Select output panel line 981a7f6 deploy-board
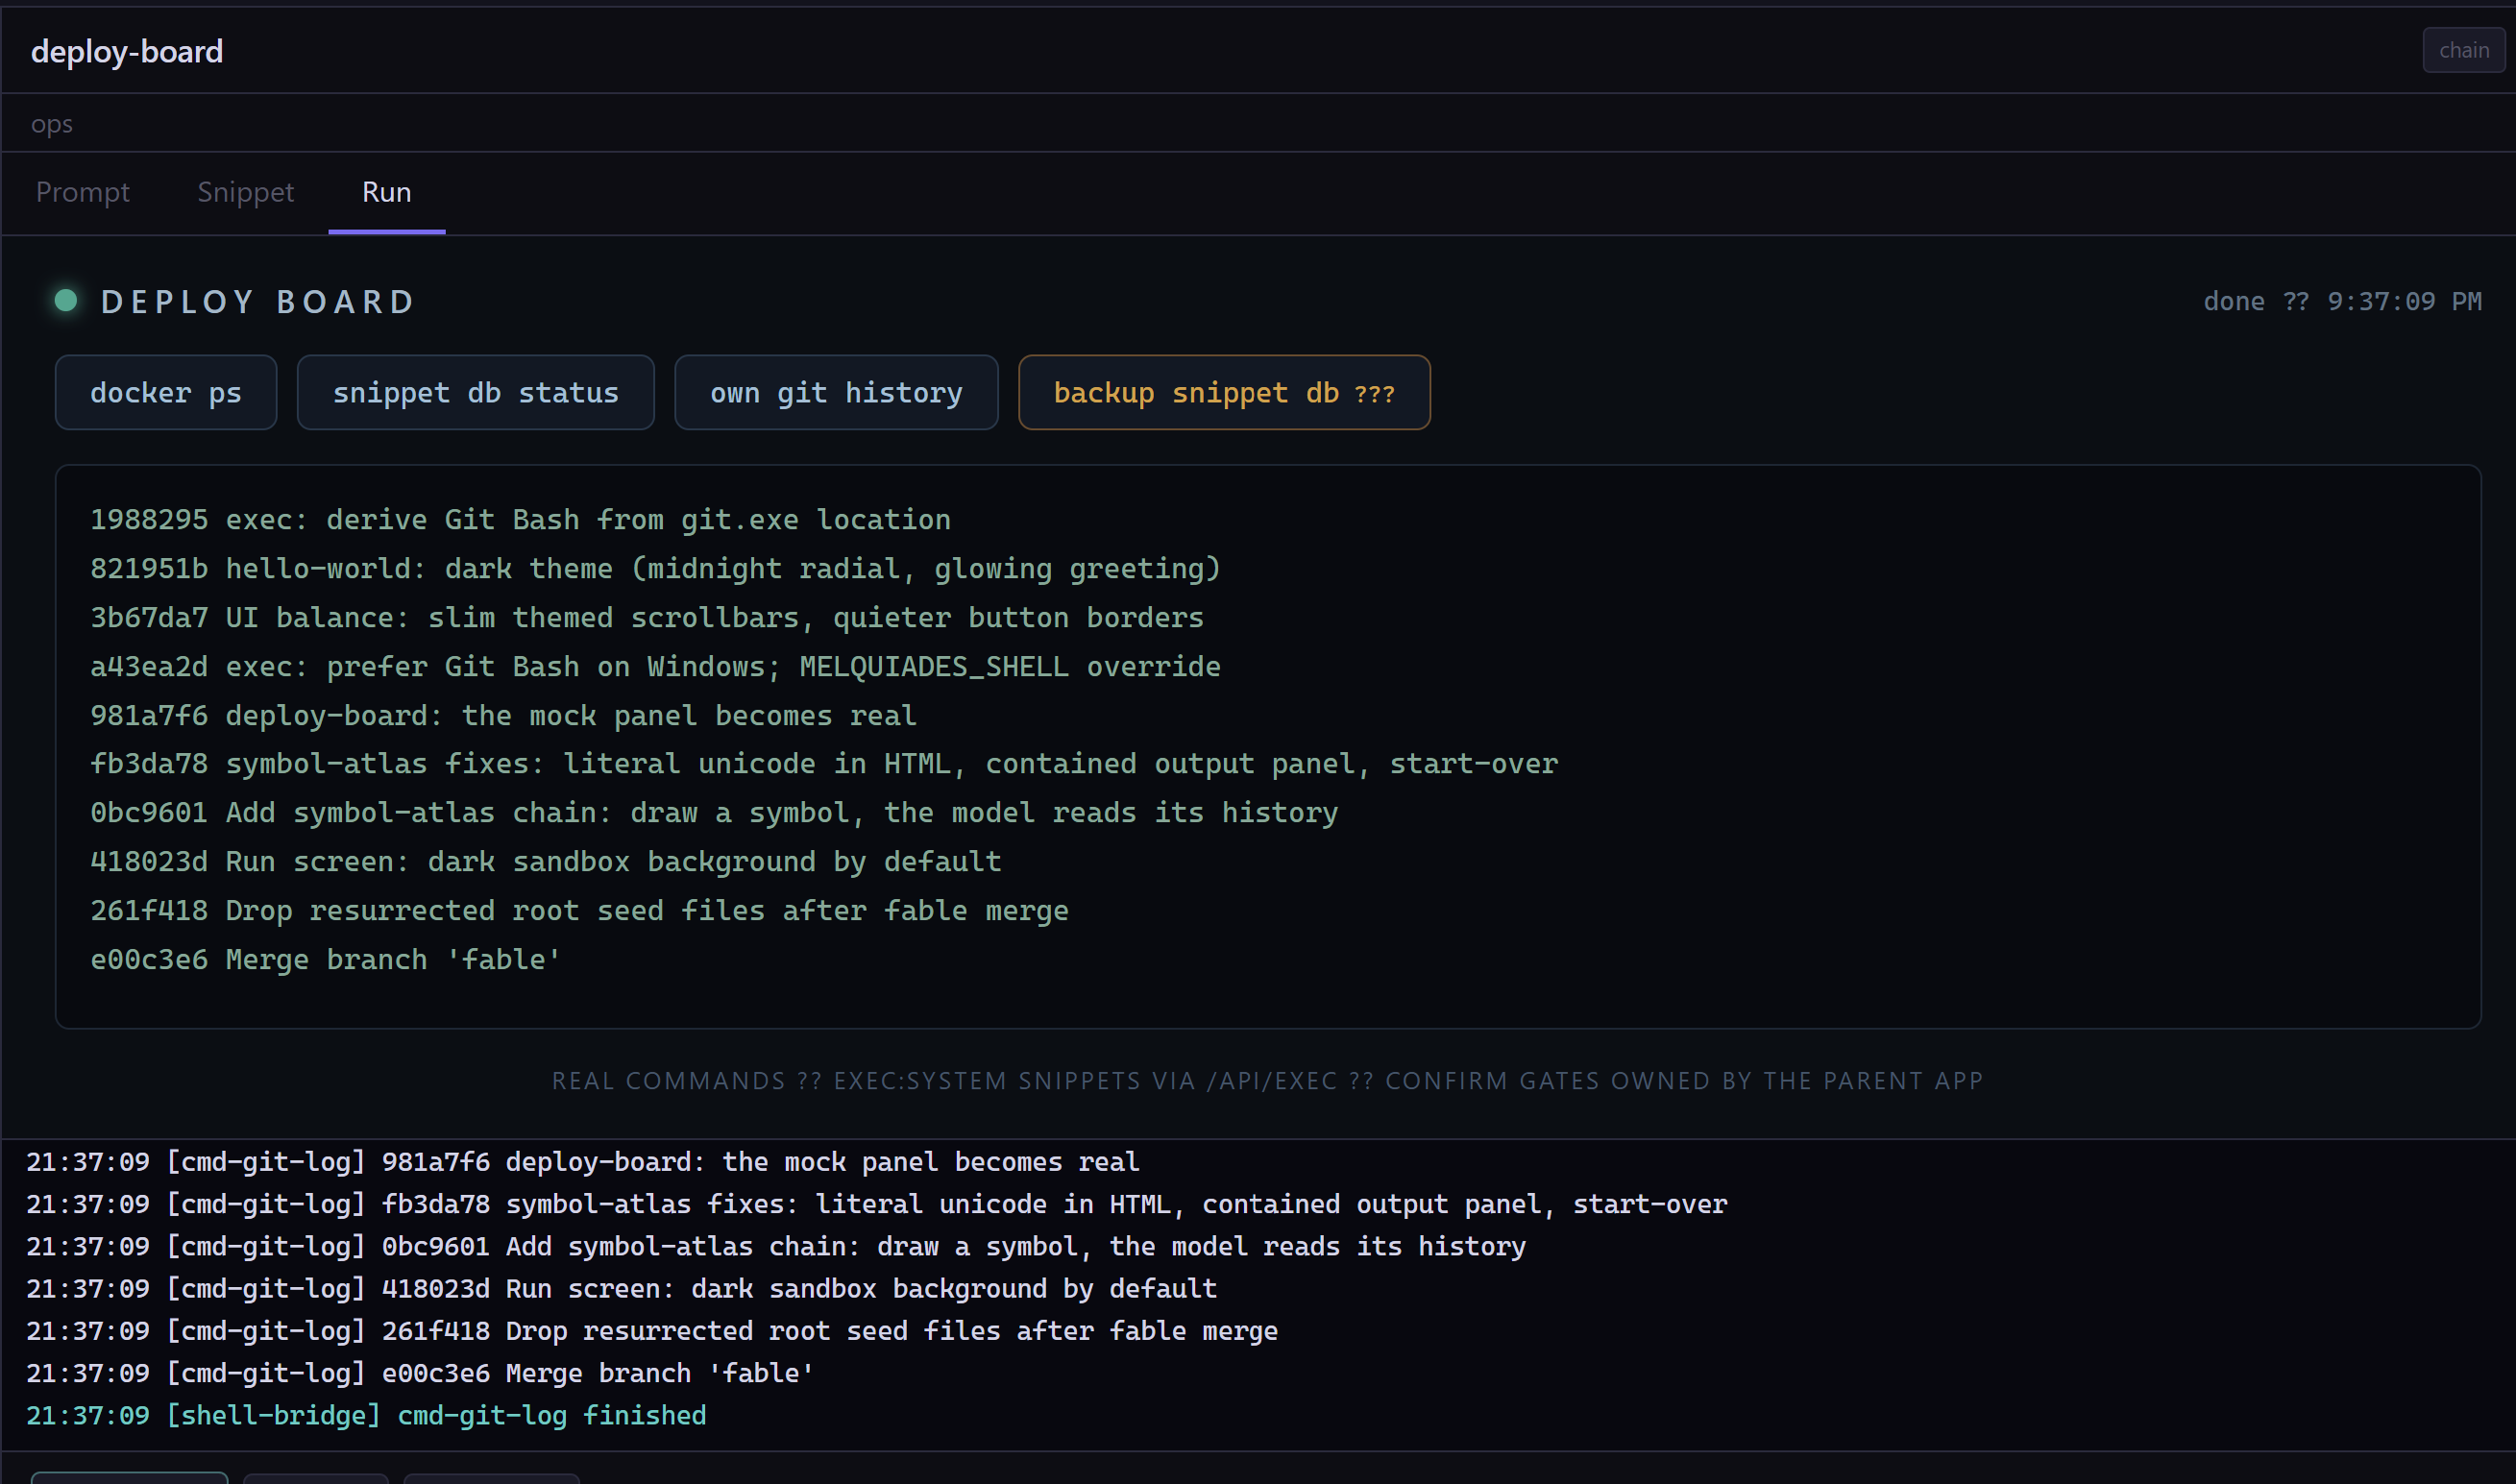Viewport: 2516px width, 1484px height. click(503, 716)
